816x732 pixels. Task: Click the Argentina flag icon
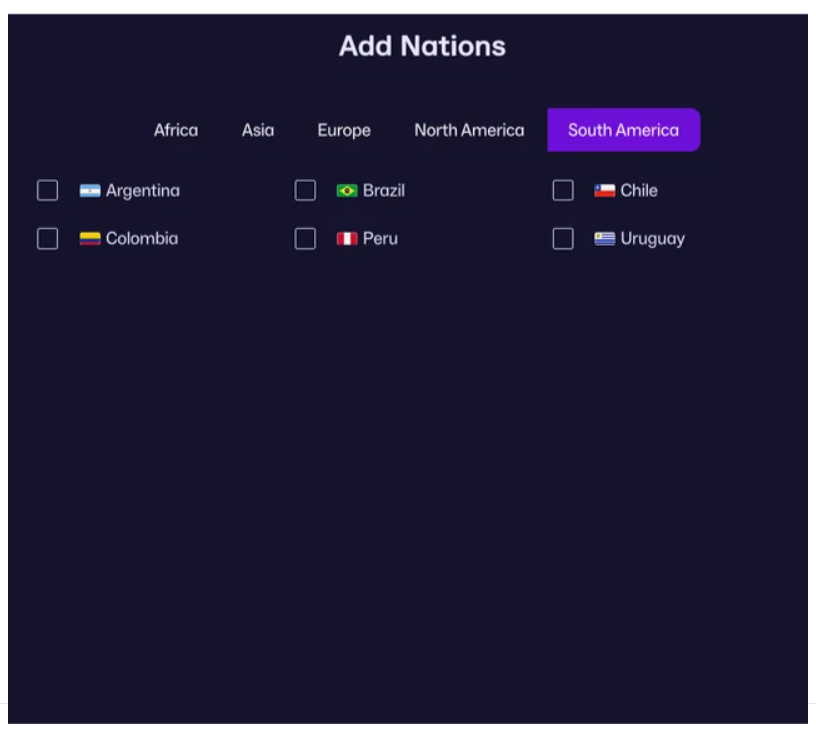pyautogui.click(x=90, y=191)
